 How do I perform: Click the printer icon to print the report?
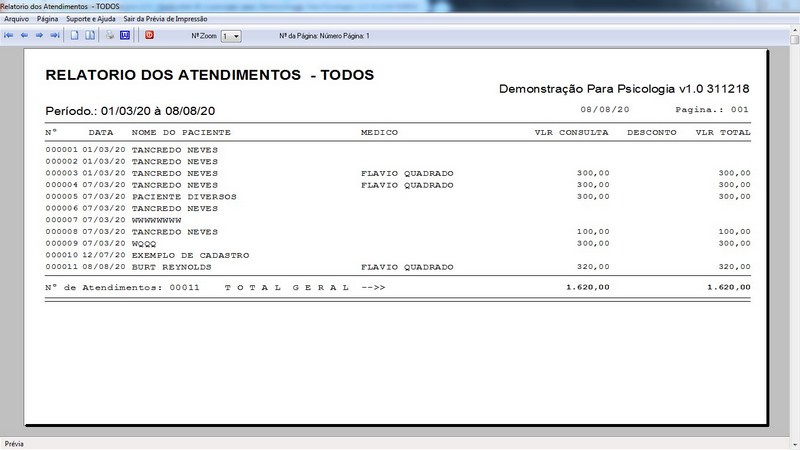[x=110, y=35]
